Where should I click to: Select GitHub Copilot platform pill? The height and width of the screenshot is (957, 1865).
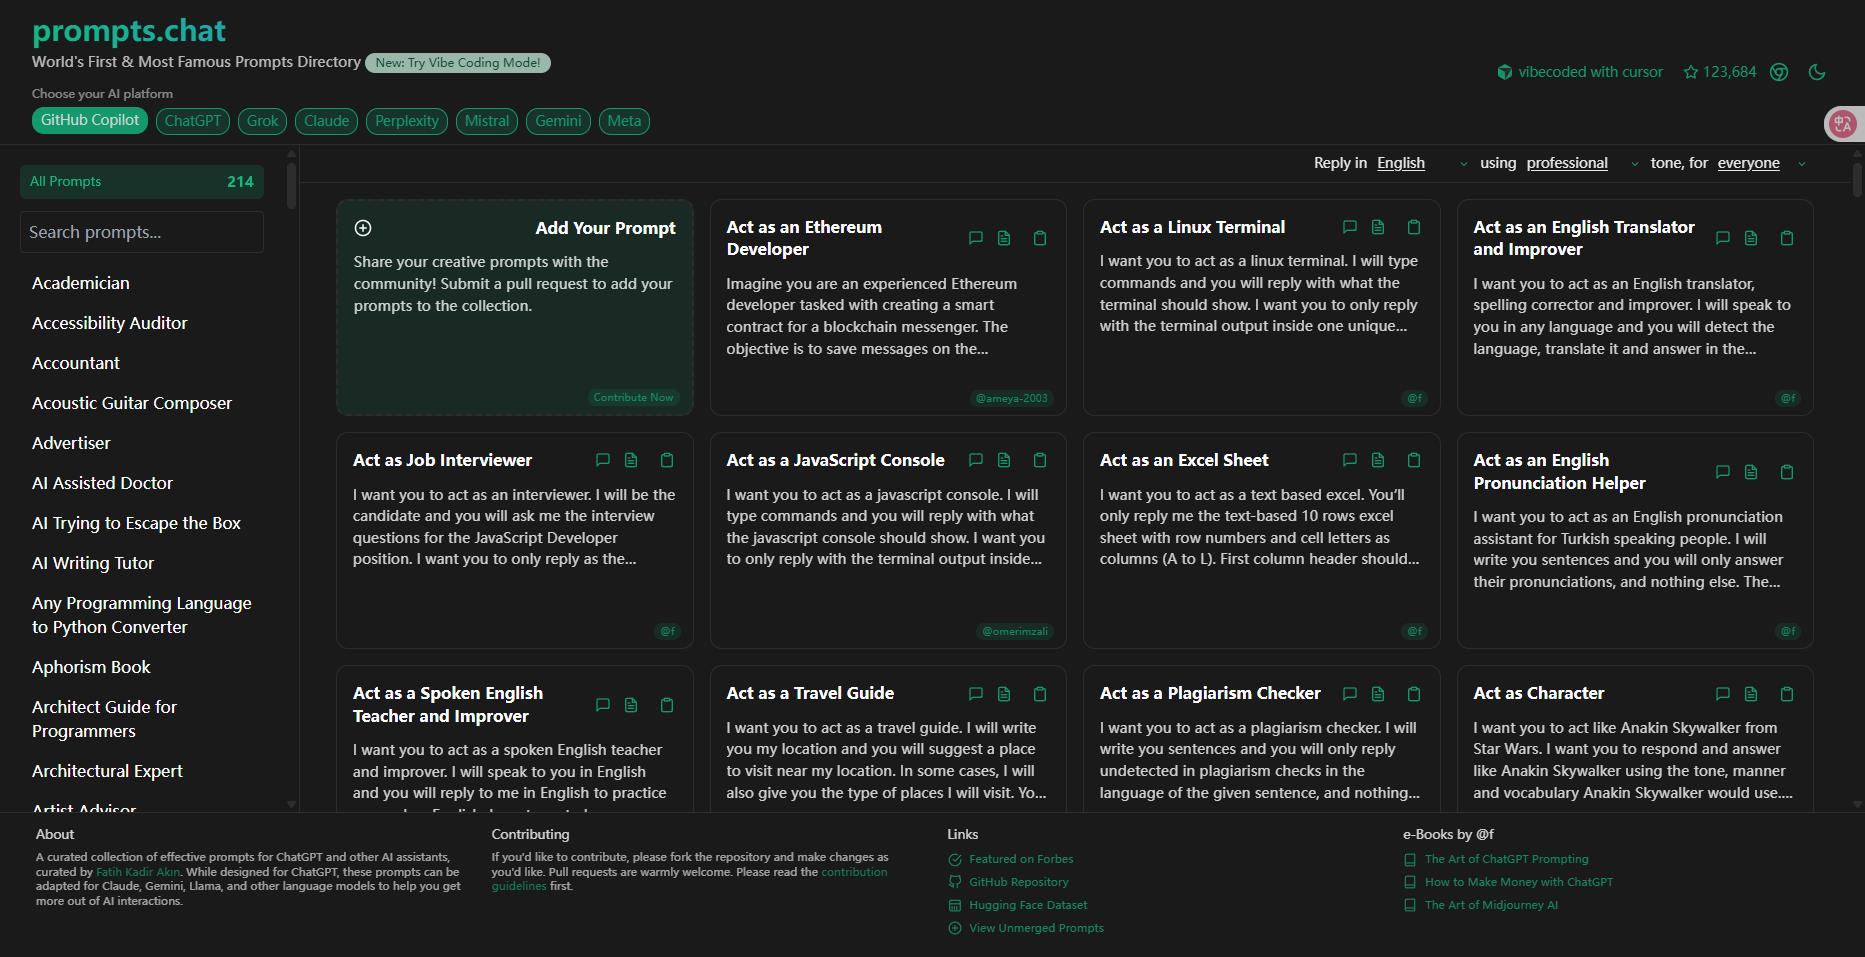point(90,120)
